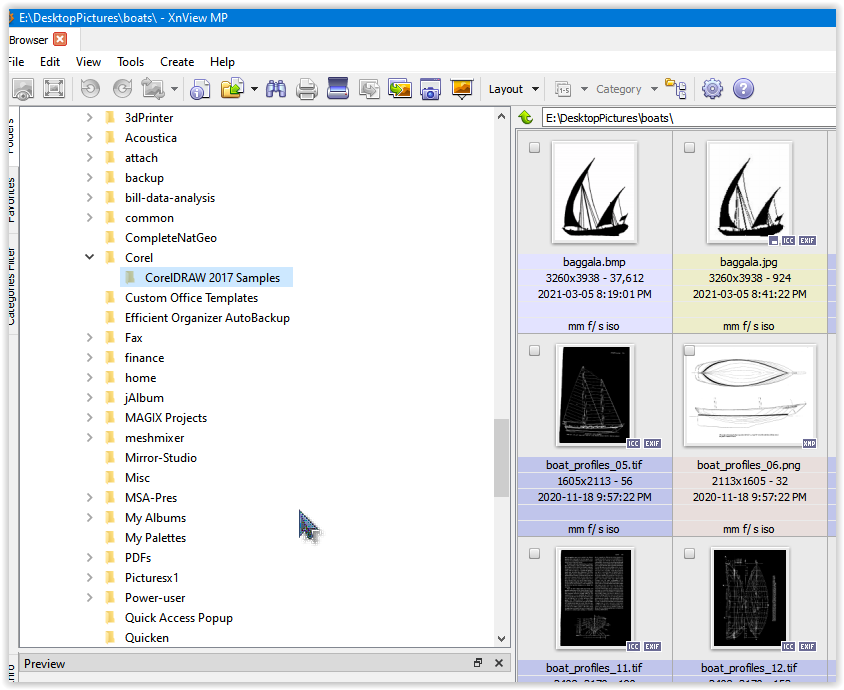Screen dimensions: 844x690
Task: Click the Print icon in toolbar
Action: (x=307, y=89)
